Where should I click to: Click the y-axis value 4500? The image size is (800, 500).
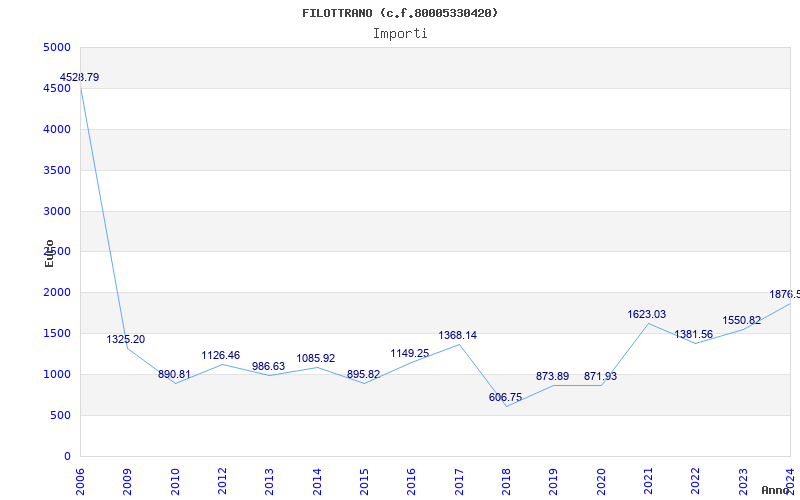tap(57, 88)
